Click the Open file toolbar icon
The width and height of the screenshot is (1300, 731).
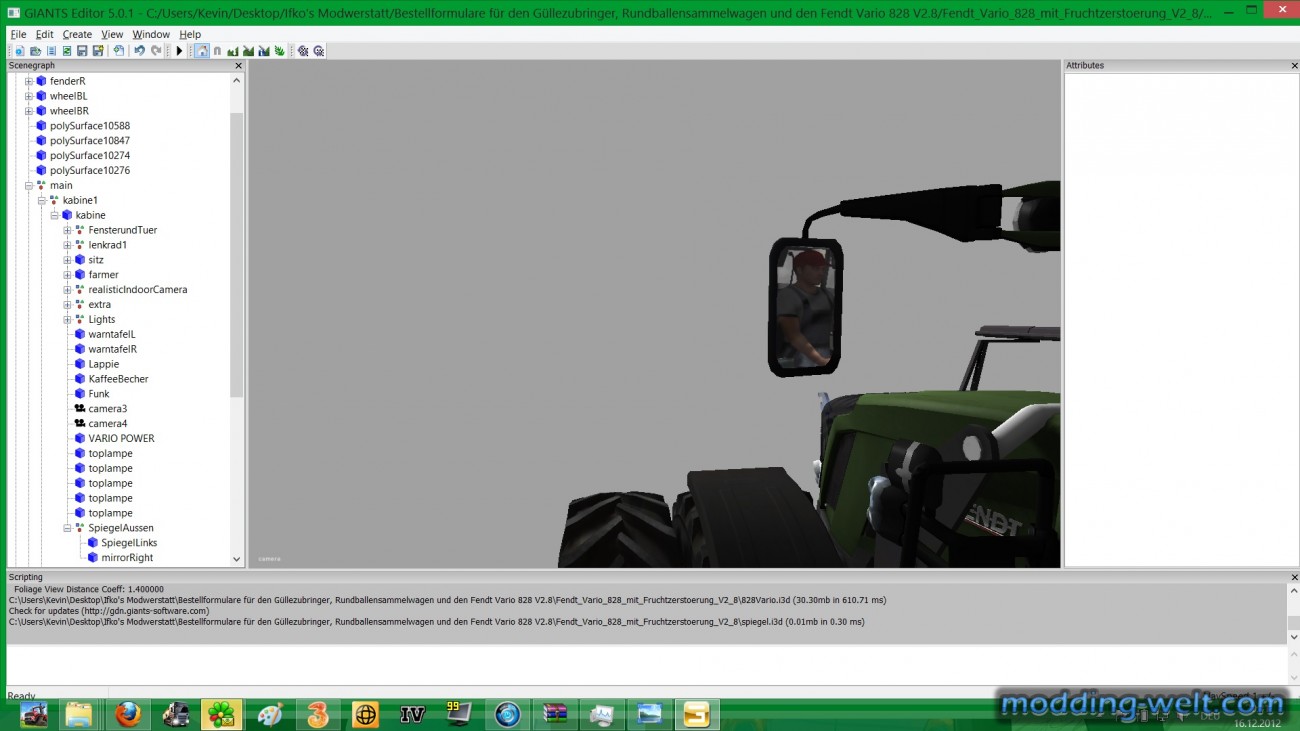point(35,51)
